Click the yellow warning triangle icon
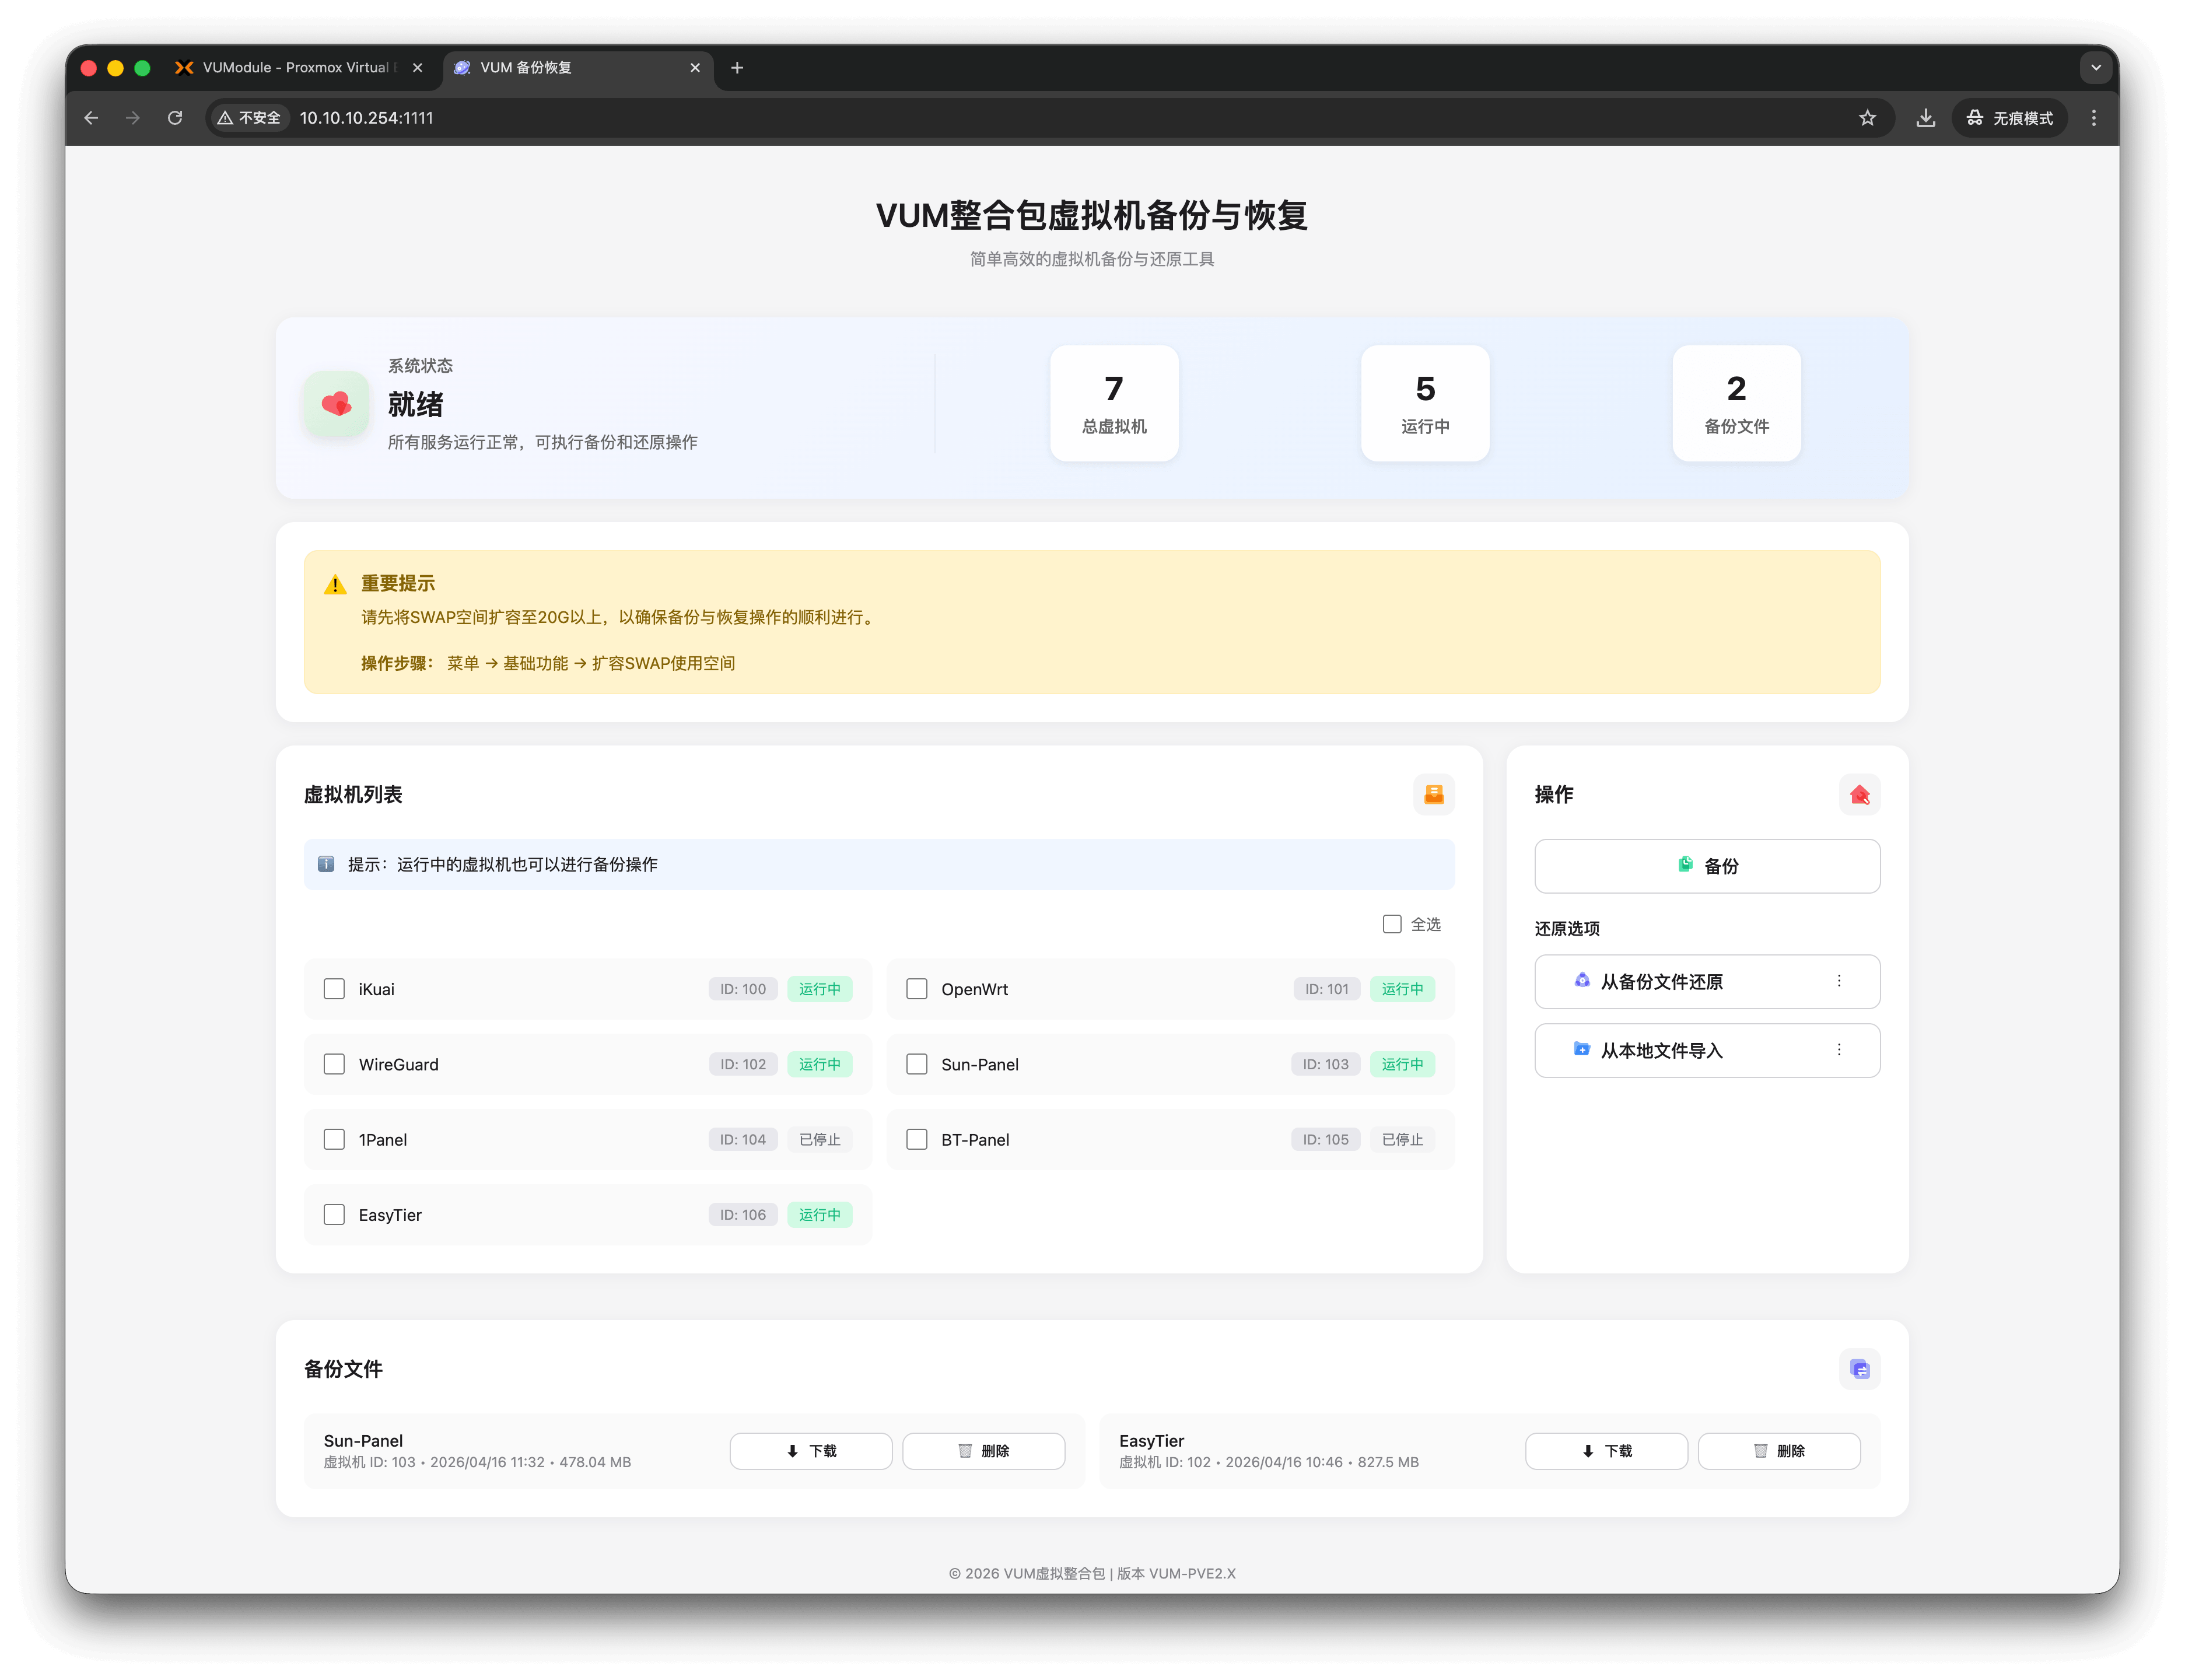This screenshot has height=1680, width=2185. [x=335, y=585]
